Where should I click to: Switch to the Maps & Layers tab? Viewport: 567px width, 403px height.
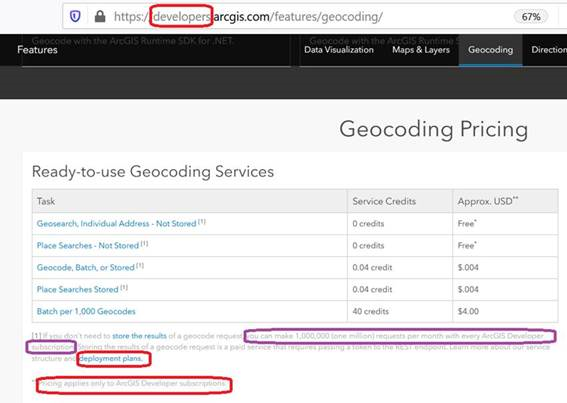point(421,50)
